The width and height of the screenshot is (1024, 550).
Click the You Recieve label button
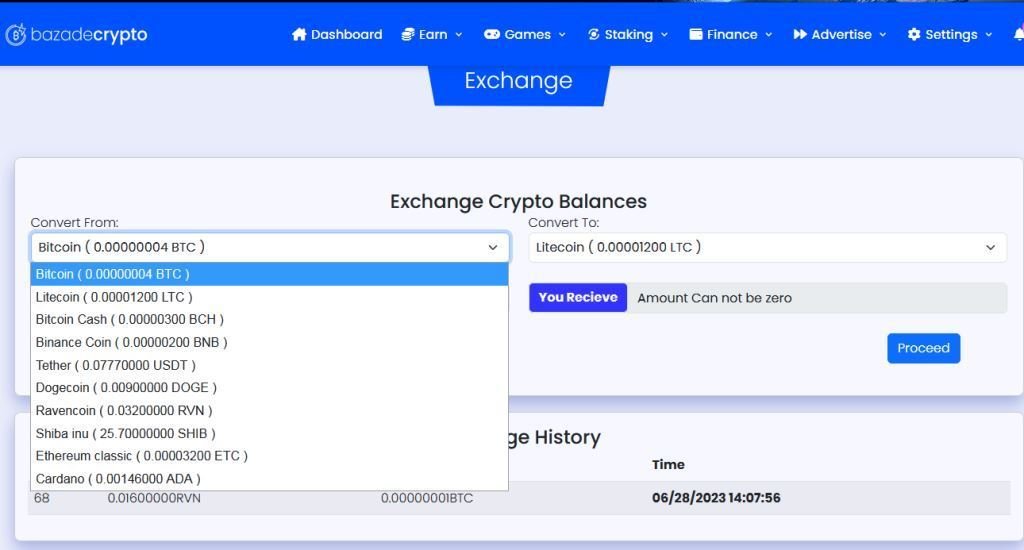click(578, 298)
